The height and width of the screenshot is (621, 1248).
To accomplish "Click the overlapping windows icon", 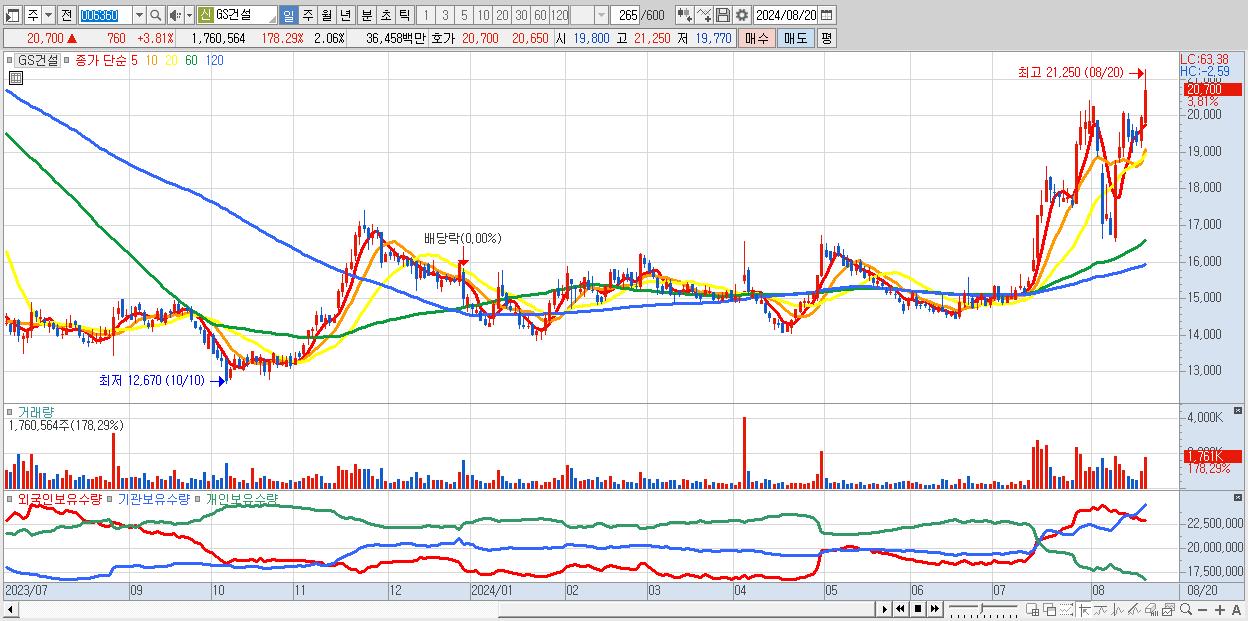I will point(1050,609).
